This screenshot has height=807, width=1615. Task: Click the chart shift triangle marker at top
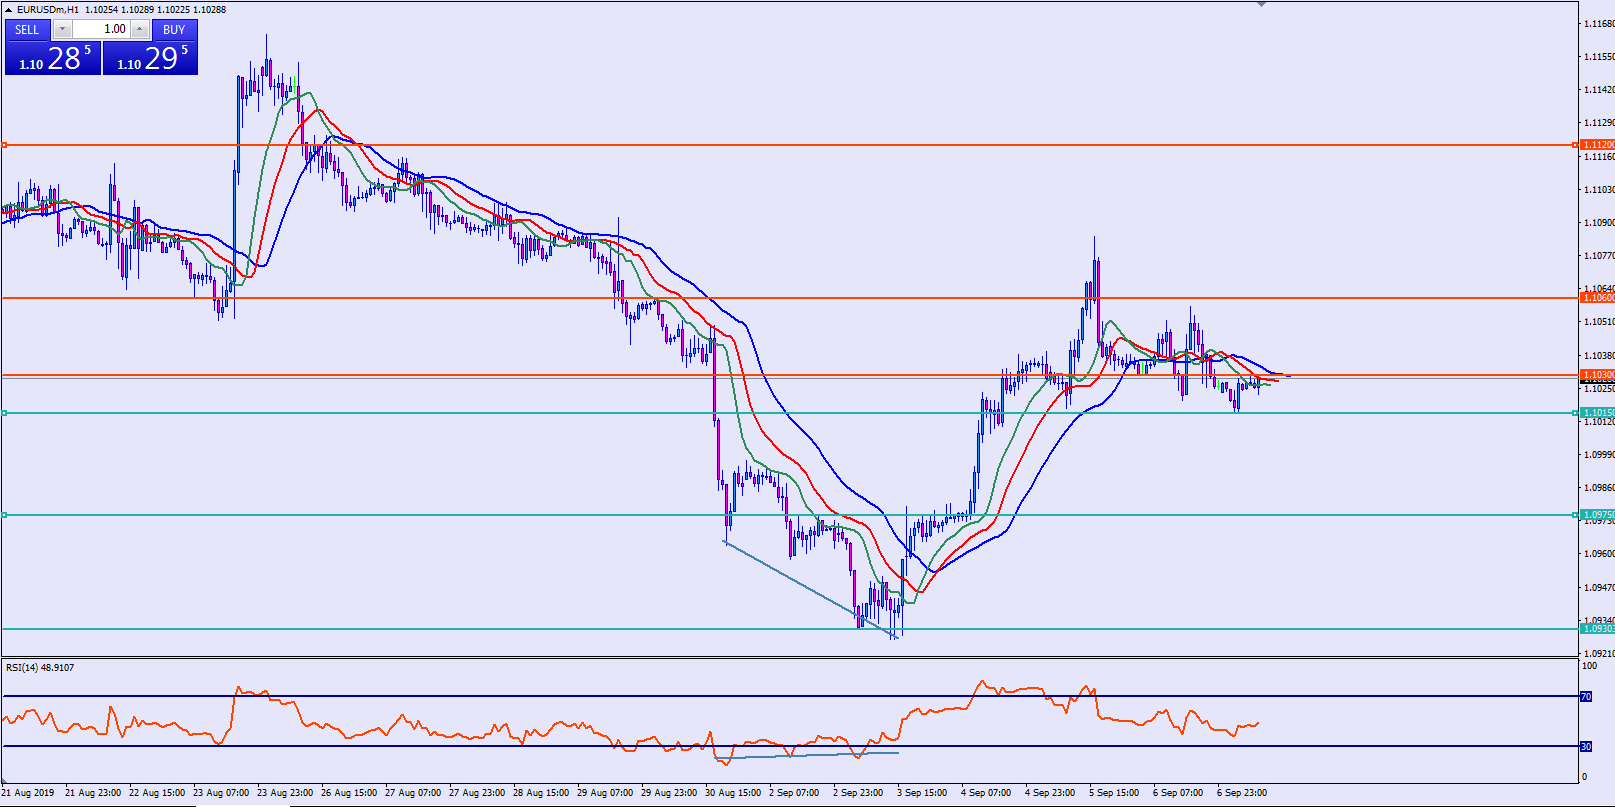pyautogui.click(x=1261, y=4)
